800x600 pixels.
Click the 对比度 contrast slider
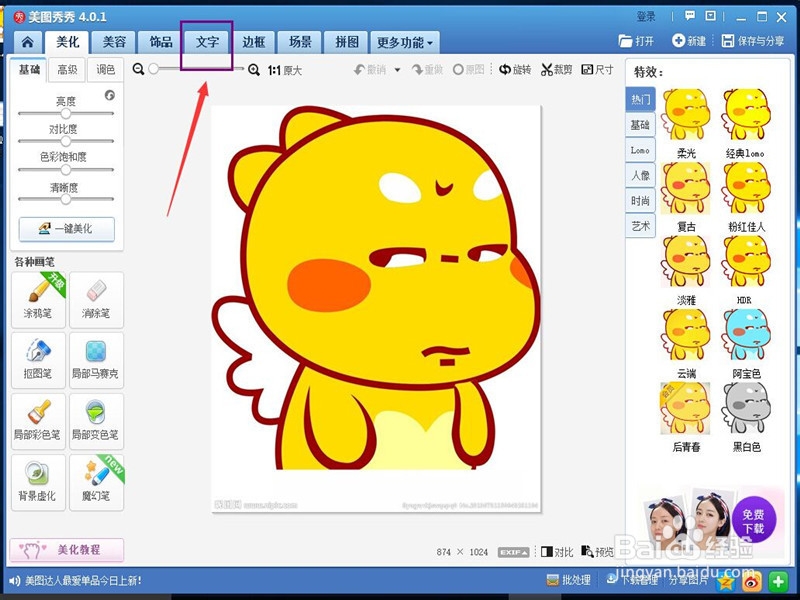66,141
